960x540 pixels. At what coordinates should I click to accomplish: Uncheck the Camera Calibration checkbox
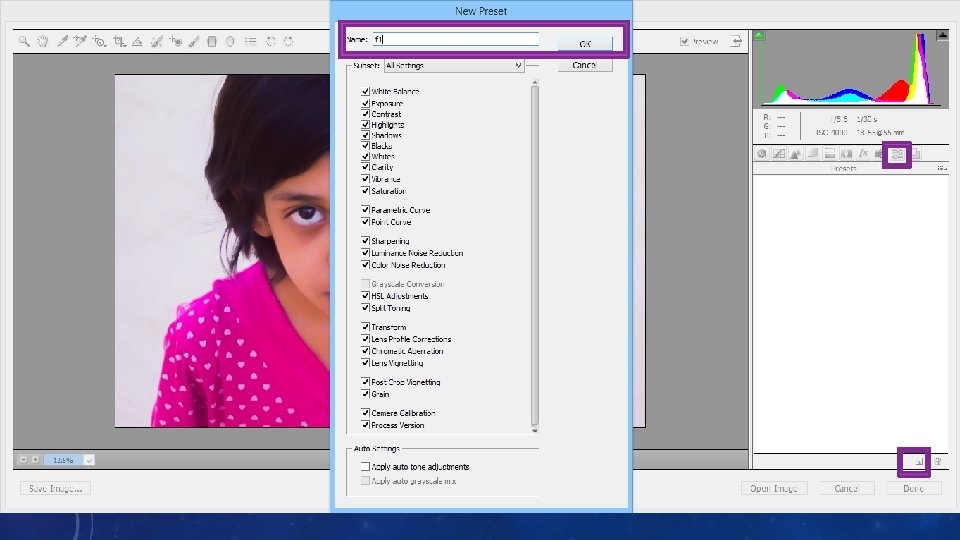tap(366, 413)
